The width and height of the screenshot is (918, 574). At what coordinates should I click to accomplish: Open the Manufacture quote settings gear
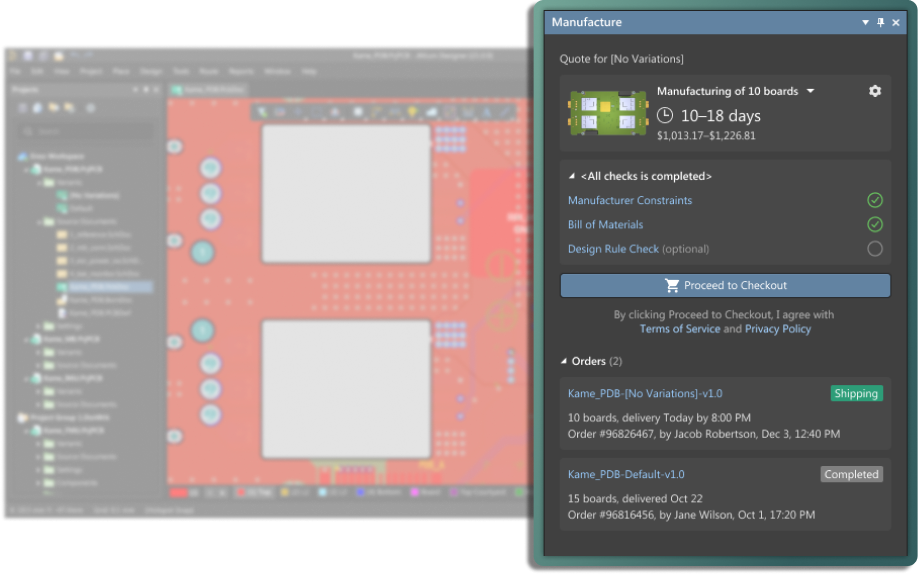click(x=875, y=91)
